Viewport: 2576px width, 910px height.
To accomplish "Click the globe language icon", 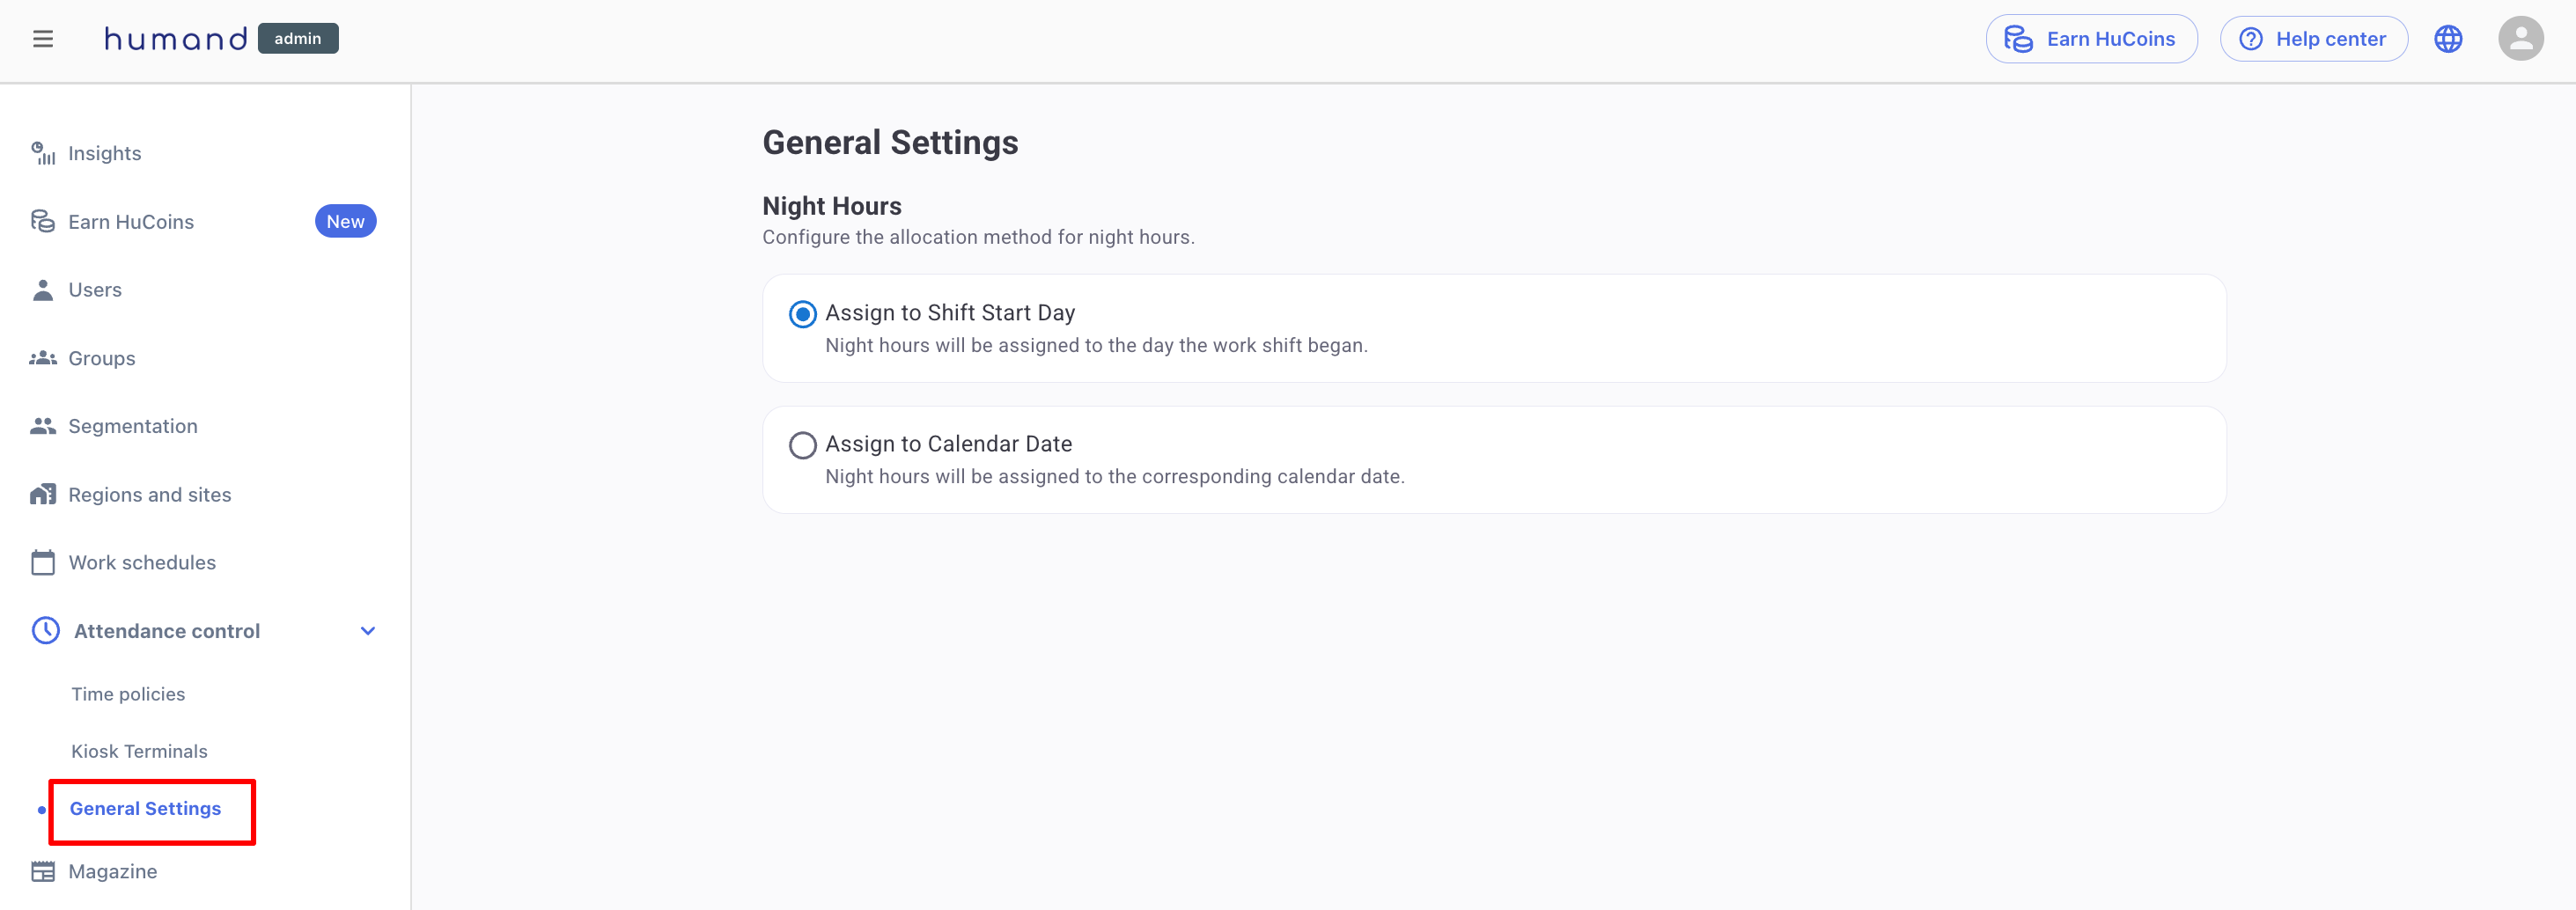I will (2447, 39).
